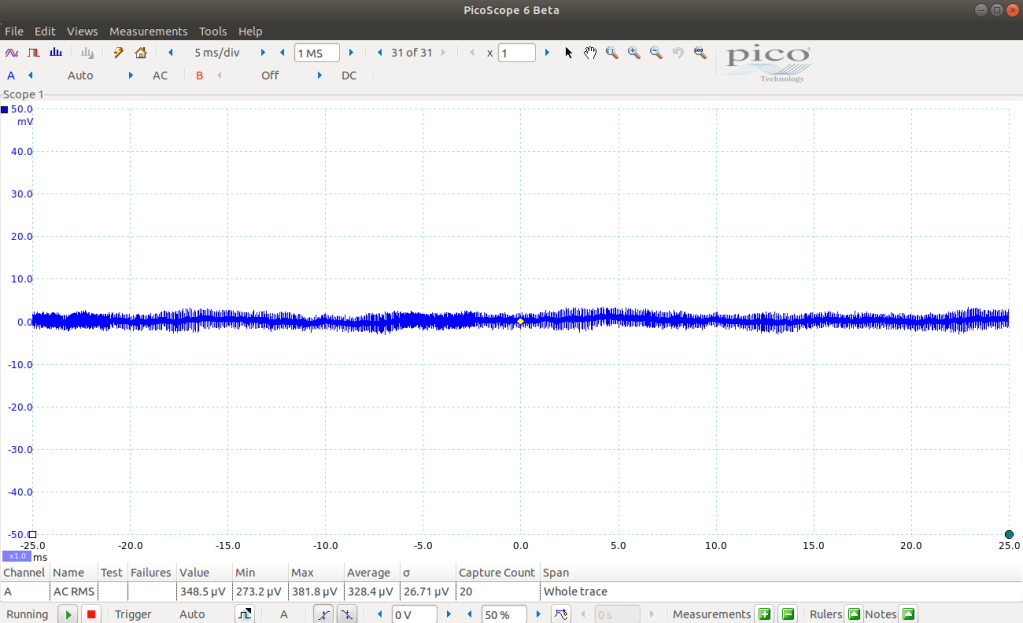Open the Channel A coupling AC dropdown
Image resolution: width=1023 pixels, height=623 pixels.
(x=160, y=75)
